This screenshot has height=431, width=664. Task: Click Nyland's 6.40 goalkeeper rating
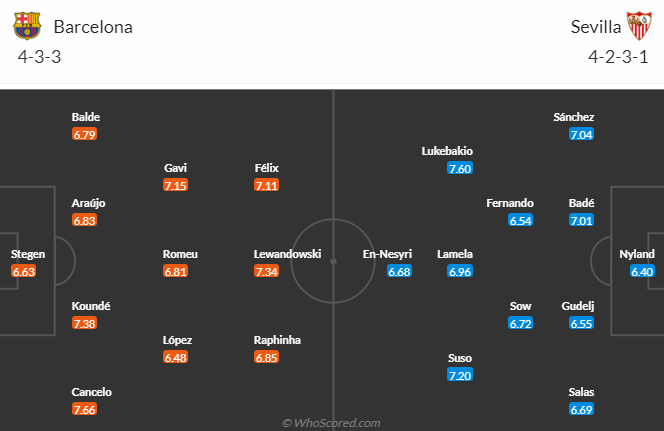(642, 271)
